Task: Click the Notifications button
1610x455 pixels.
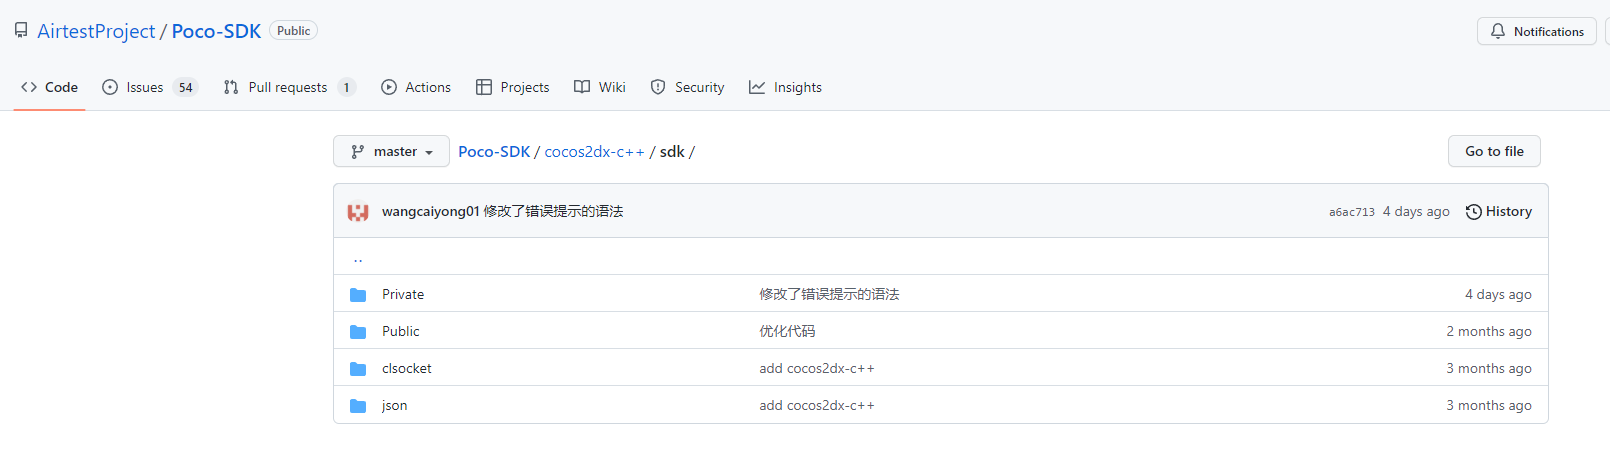Action: tap(1536, 32)
